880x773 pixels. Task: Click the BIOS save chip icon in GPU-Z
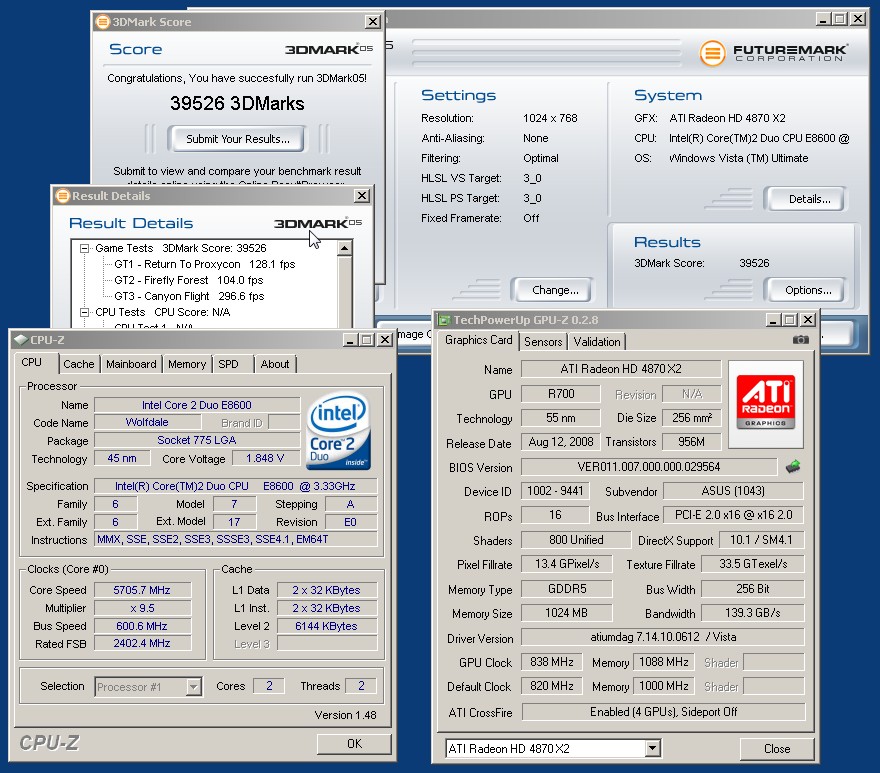(793, 466)
